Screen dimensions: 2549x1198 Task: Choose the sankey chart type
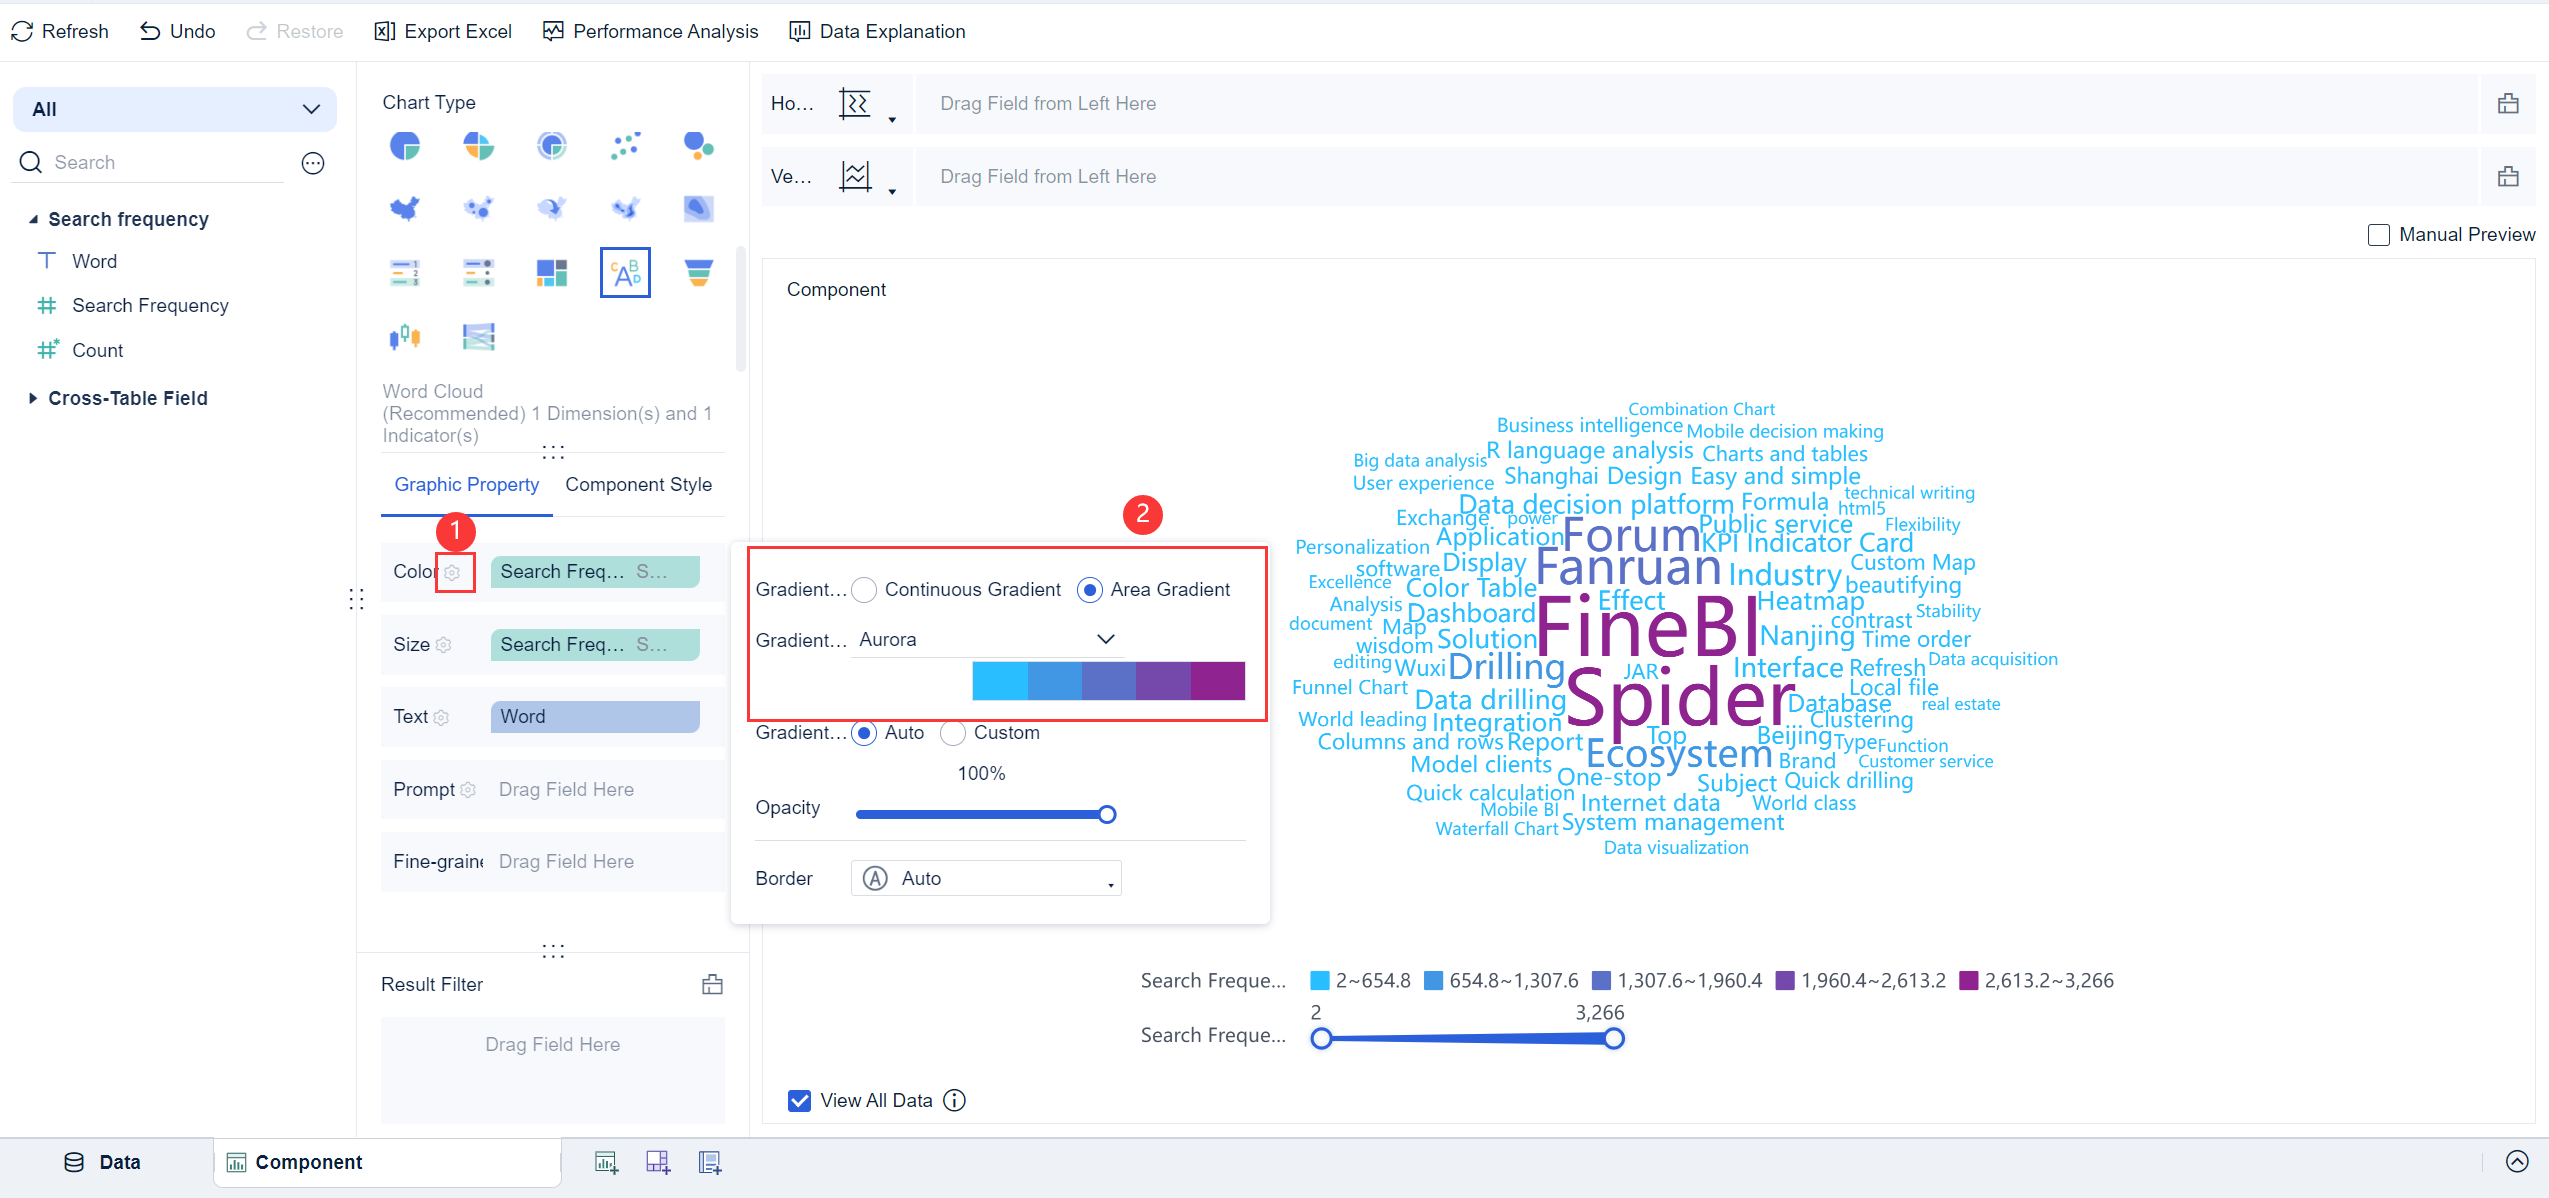click(x=478, y=337)
